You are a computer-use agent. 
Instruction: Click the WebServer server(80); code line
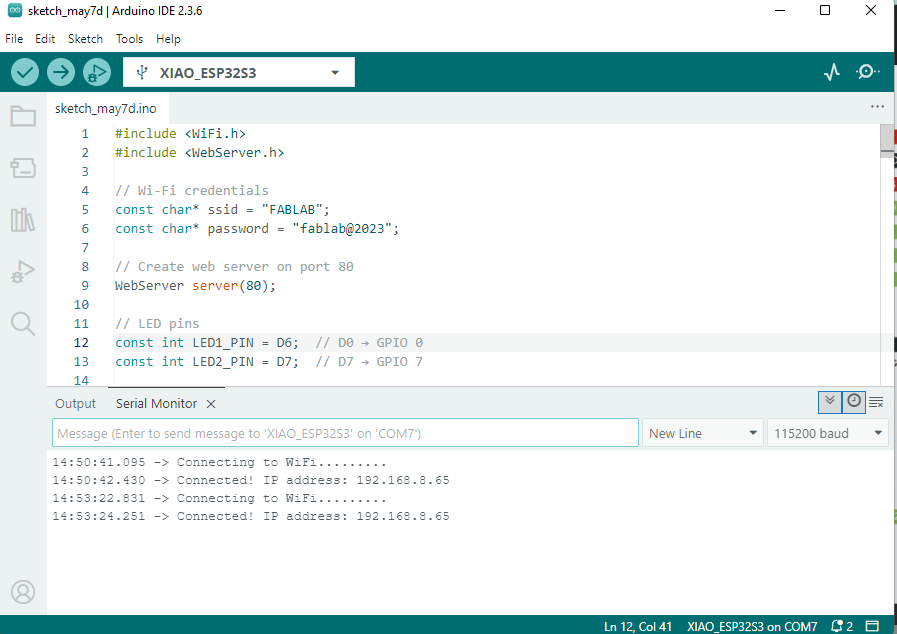point(195,286)
